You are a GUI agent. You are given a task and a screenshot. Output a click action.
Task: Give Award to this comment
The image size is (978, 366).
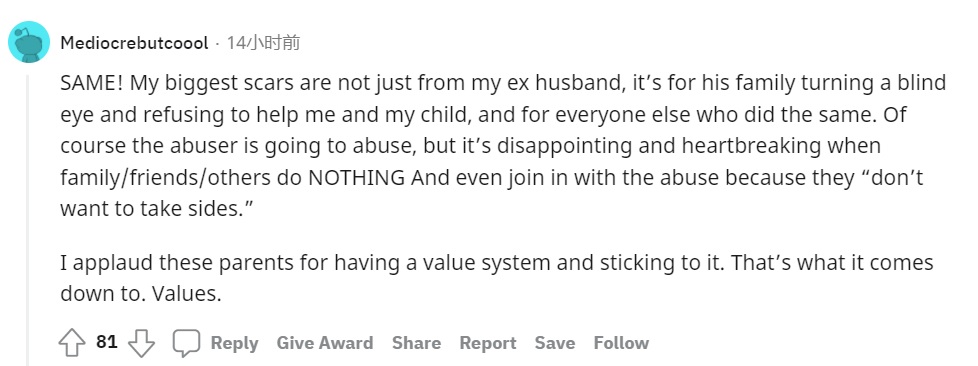click(x=325, y=343)
